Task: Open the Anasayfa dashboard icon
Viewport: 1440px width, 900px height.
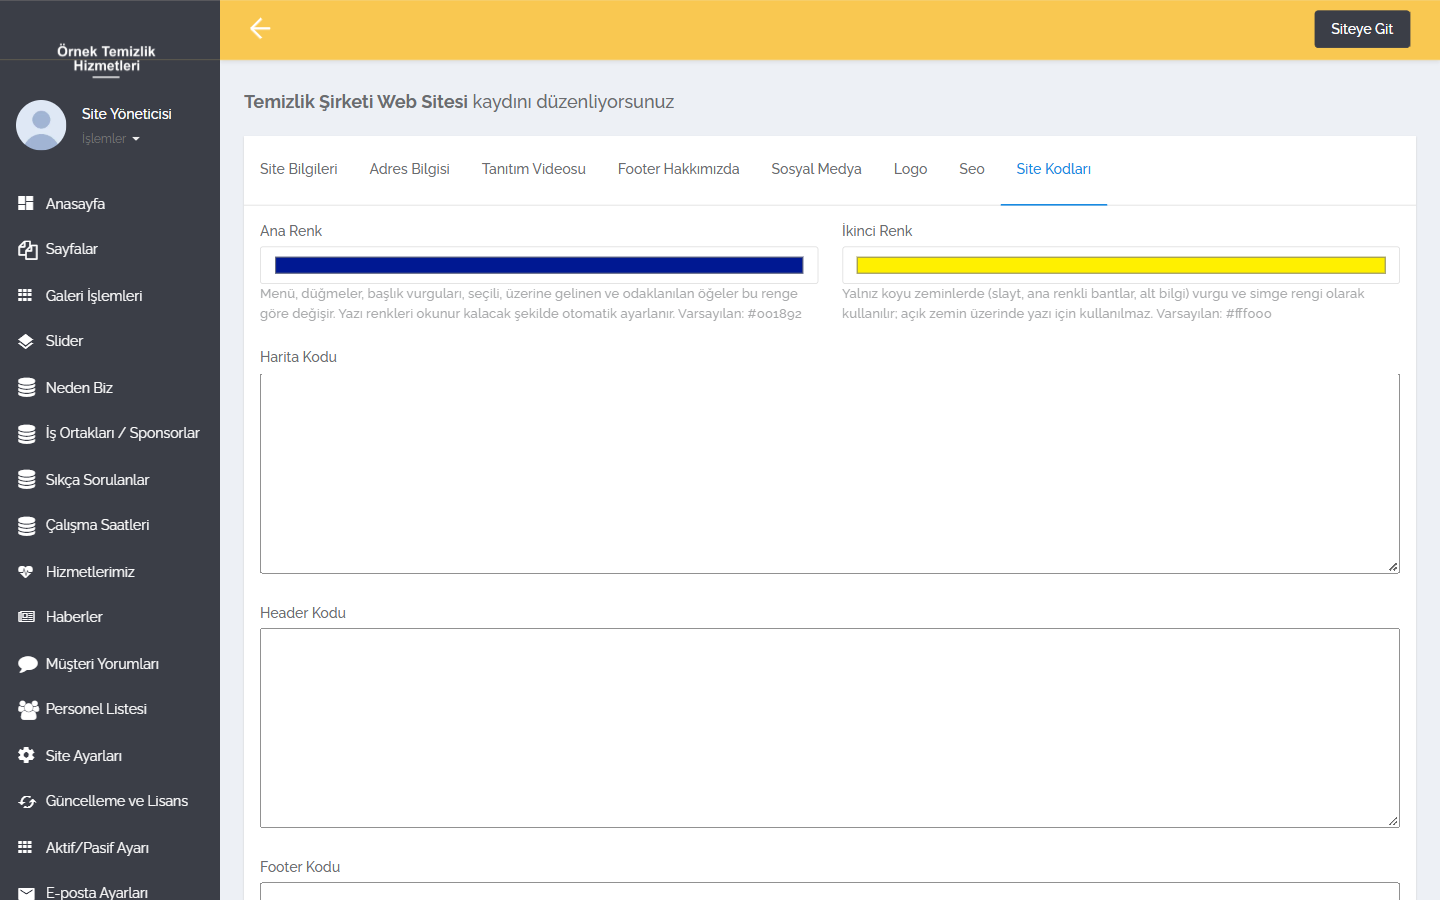Action: (x=26, y=203)
